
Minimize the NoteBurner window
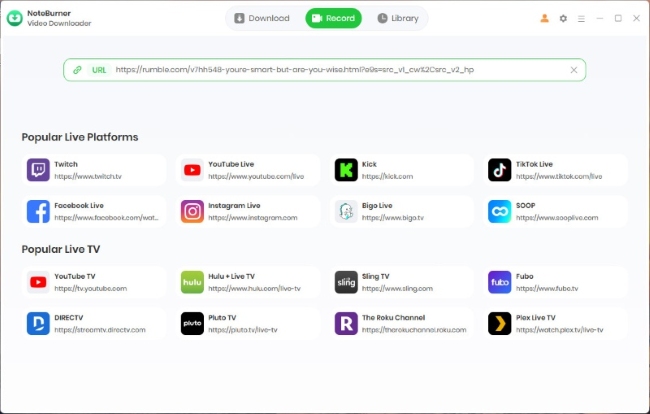click(x=599, y=18)
